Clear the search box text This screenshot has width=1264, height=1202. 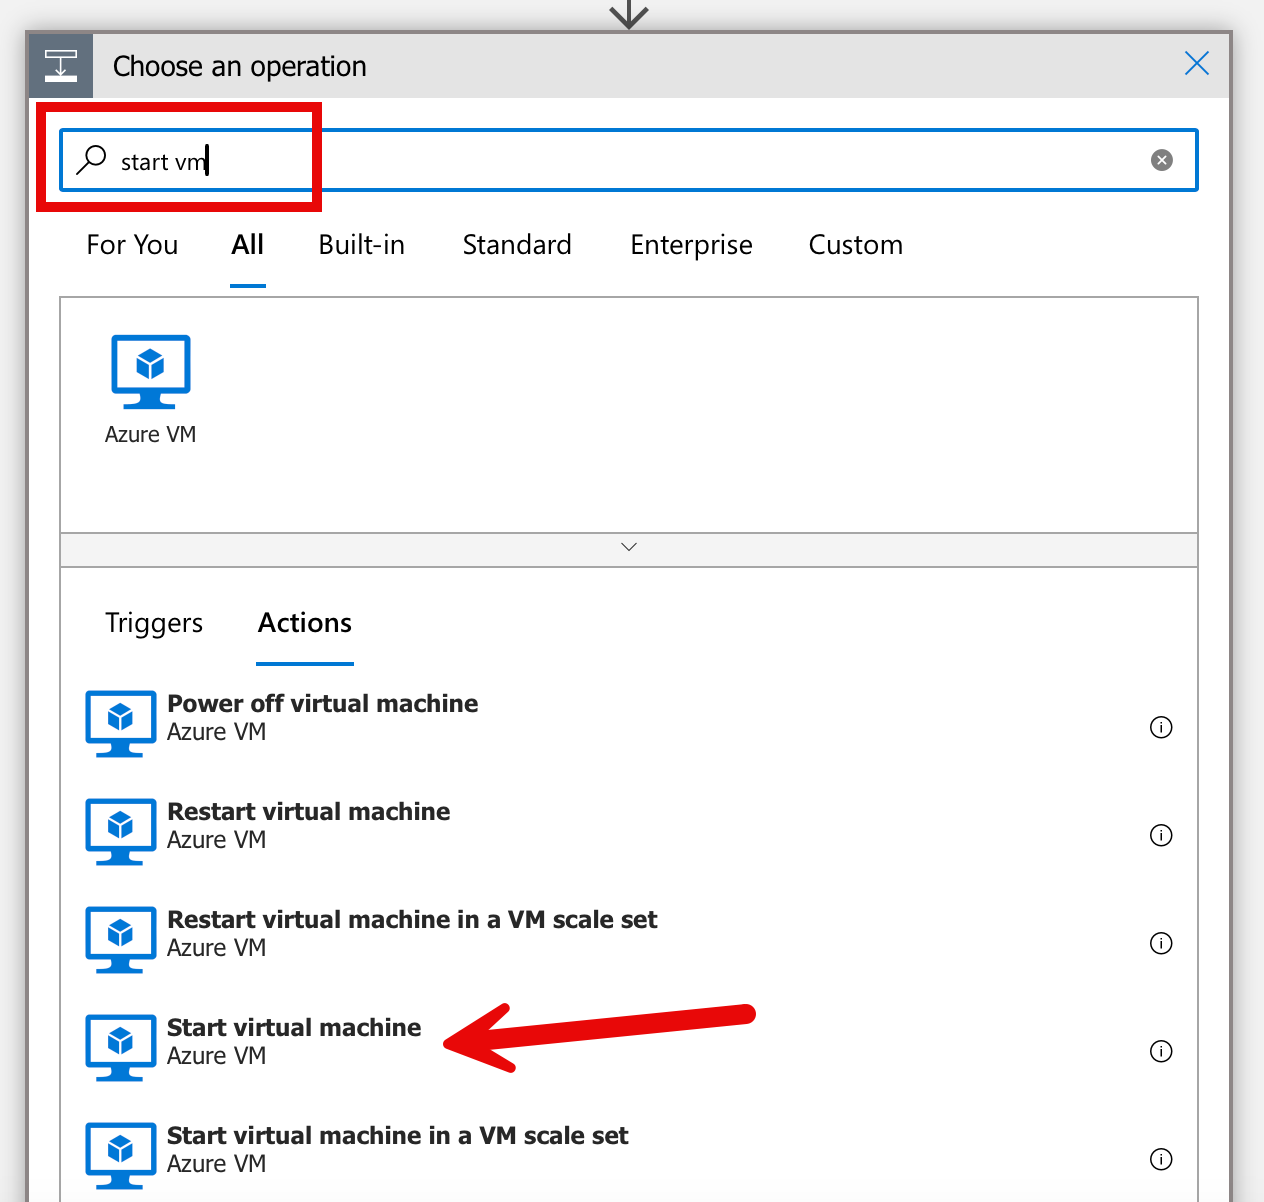click(x=1161, y=160)
